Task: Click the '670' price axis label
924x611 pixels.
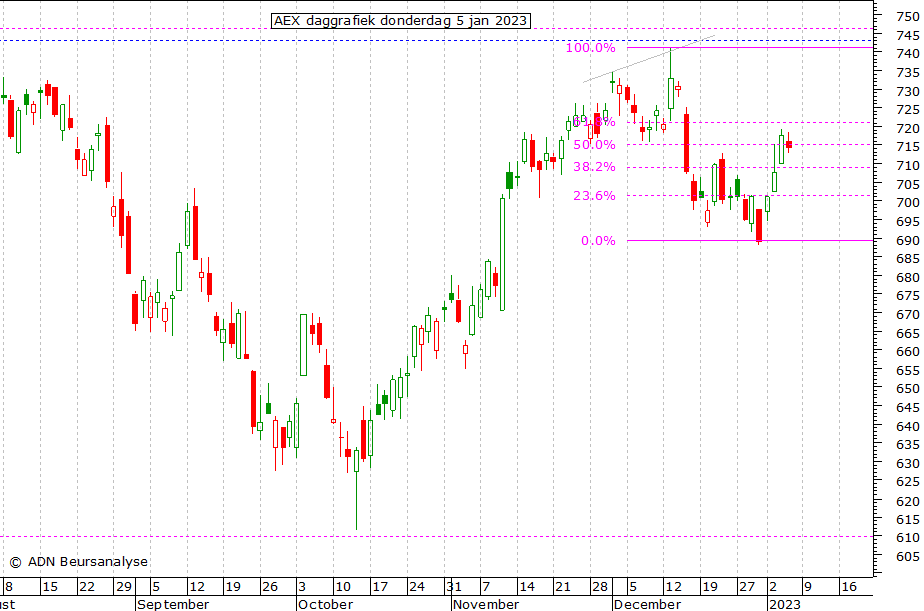Action: coord(908,315)
